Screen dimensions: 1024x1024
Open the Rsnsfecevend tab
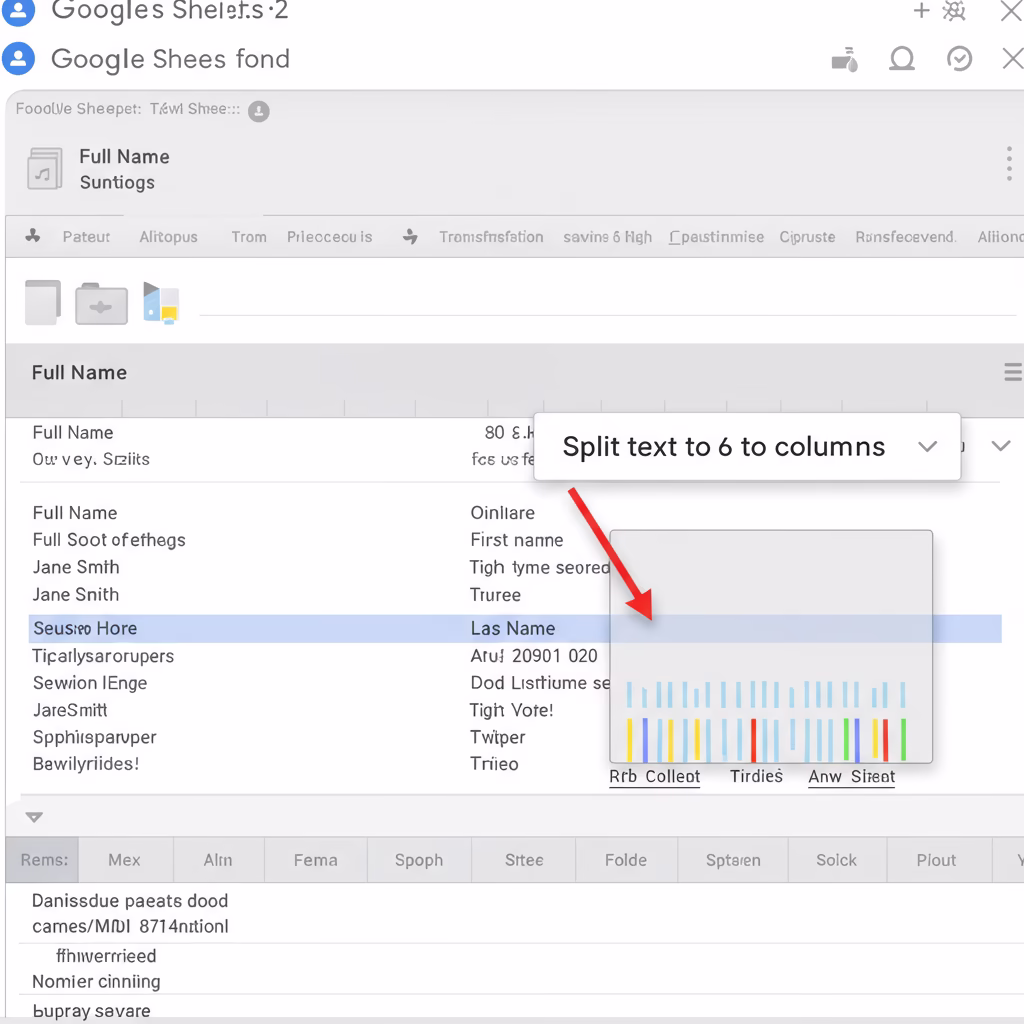pos(906,237)
